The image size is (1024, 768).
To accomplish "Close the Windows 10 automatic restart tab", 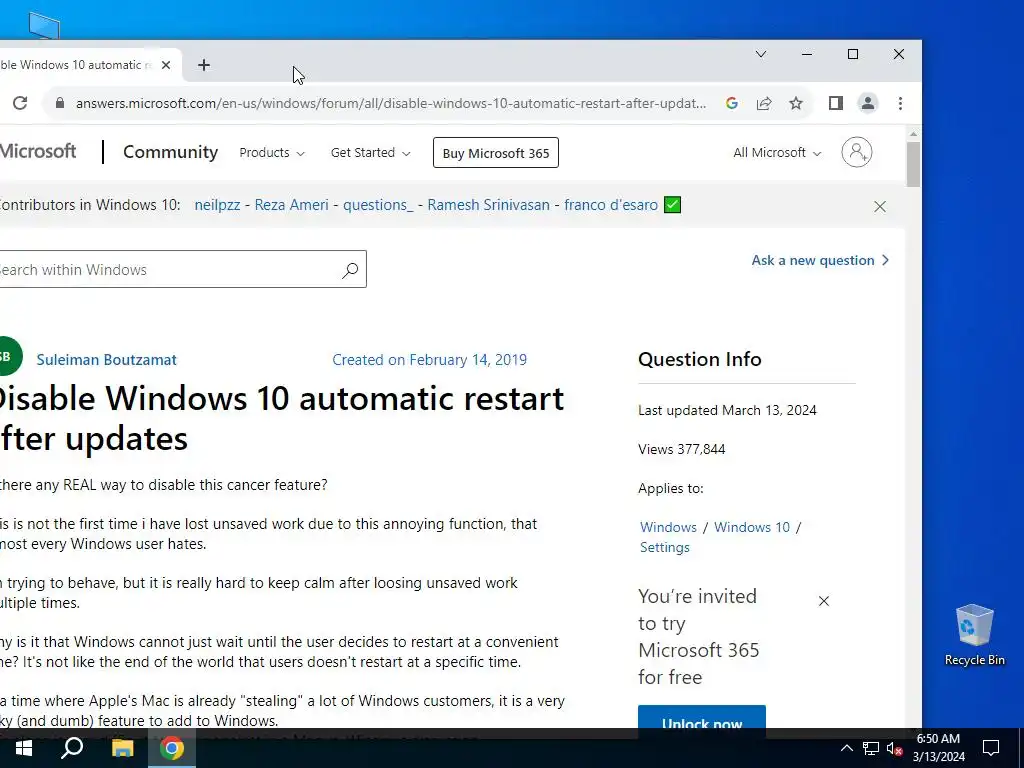I will [166, 65].
